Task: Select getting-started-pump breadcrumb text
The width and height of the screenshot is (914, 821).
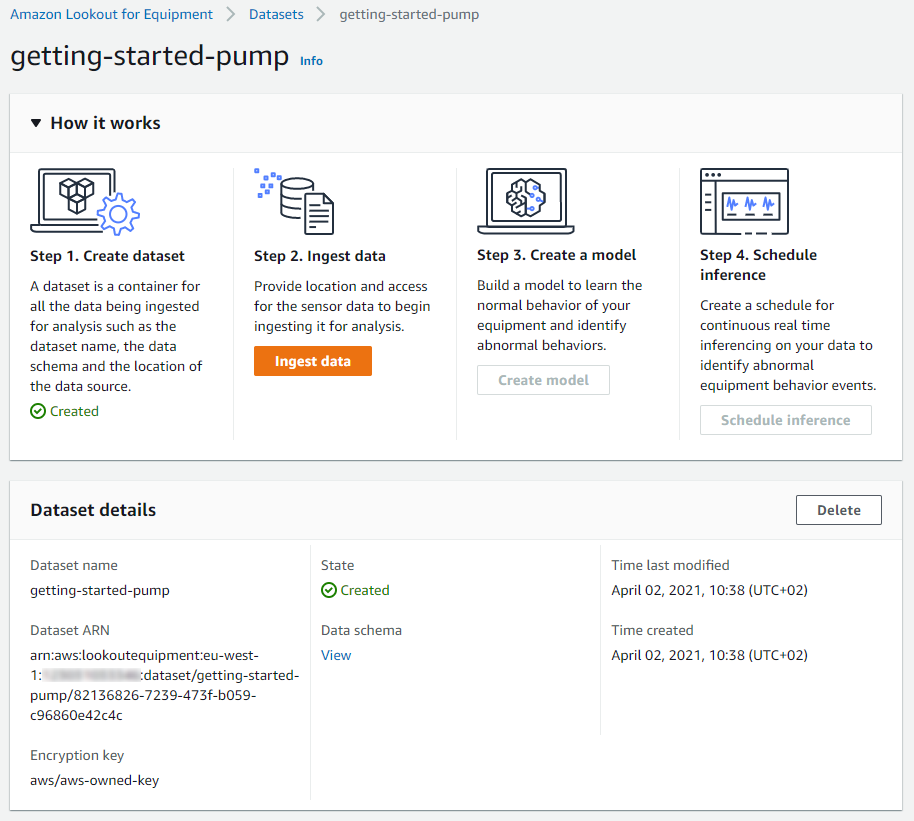Action: [409, 15]
